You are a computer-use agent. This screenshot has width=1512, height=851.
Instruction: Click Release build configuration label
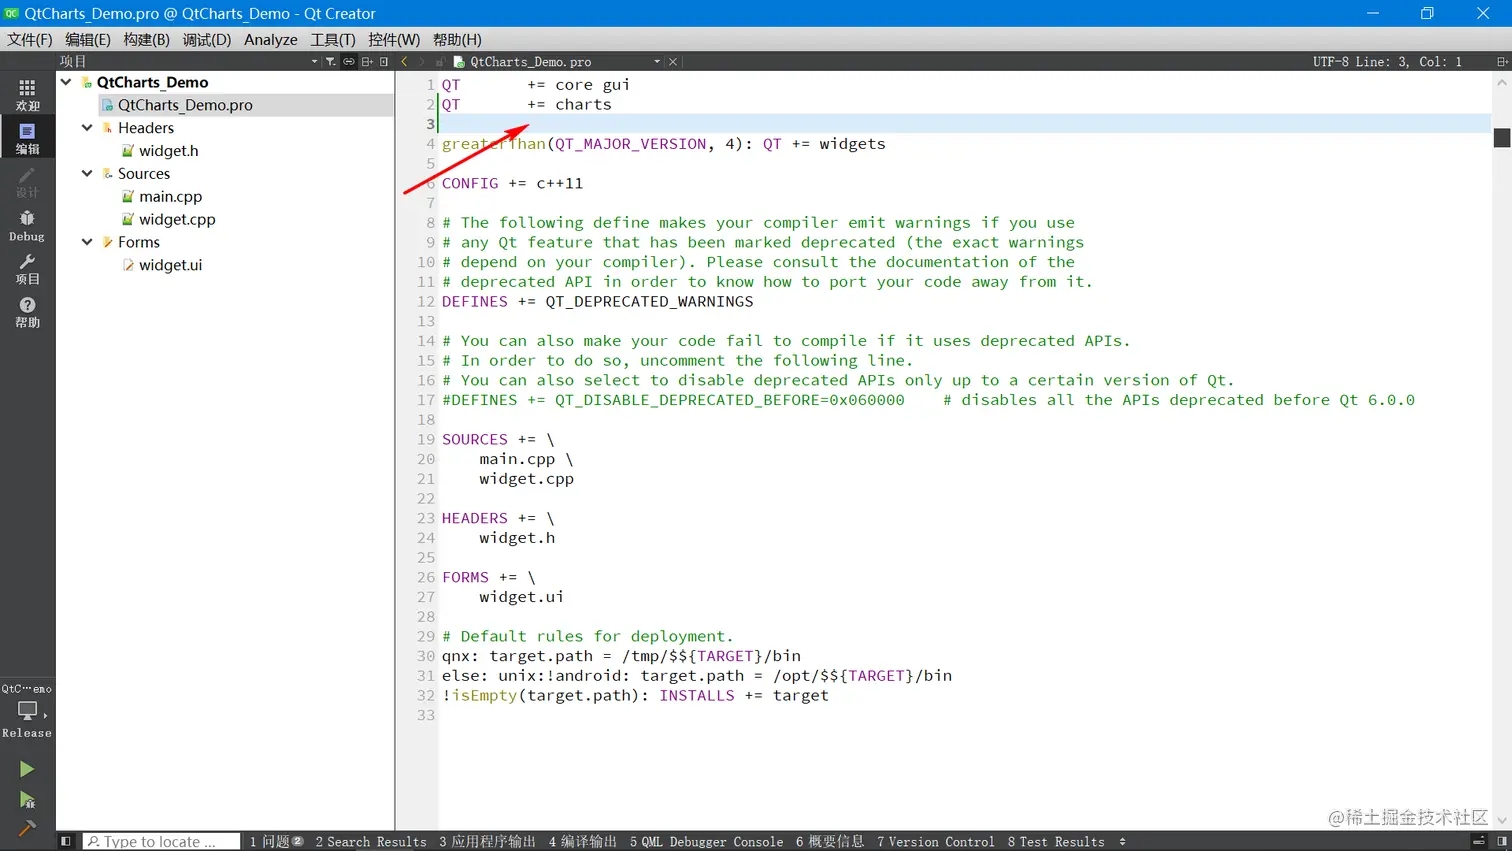27,733
